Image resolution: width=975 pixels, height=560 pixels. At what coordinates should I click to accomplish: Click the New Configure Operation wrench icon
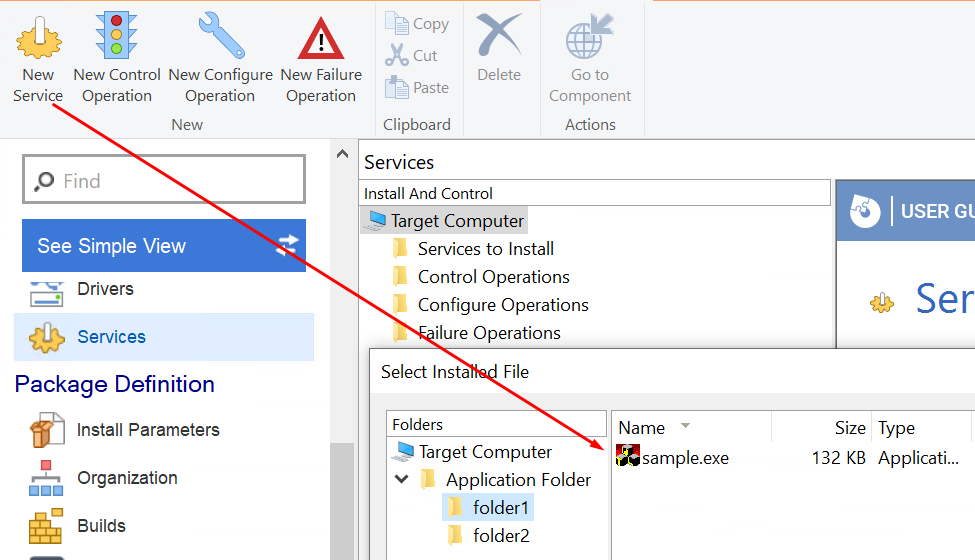click(x=220, y=36)
